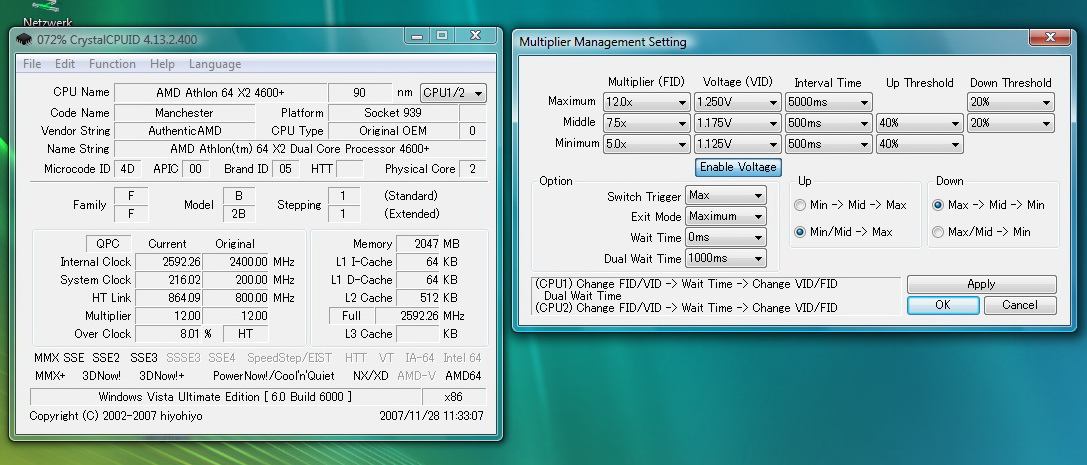Confirm settings with the OK button
Viewport: 1087px width, 465px height.
pos(943,305)
